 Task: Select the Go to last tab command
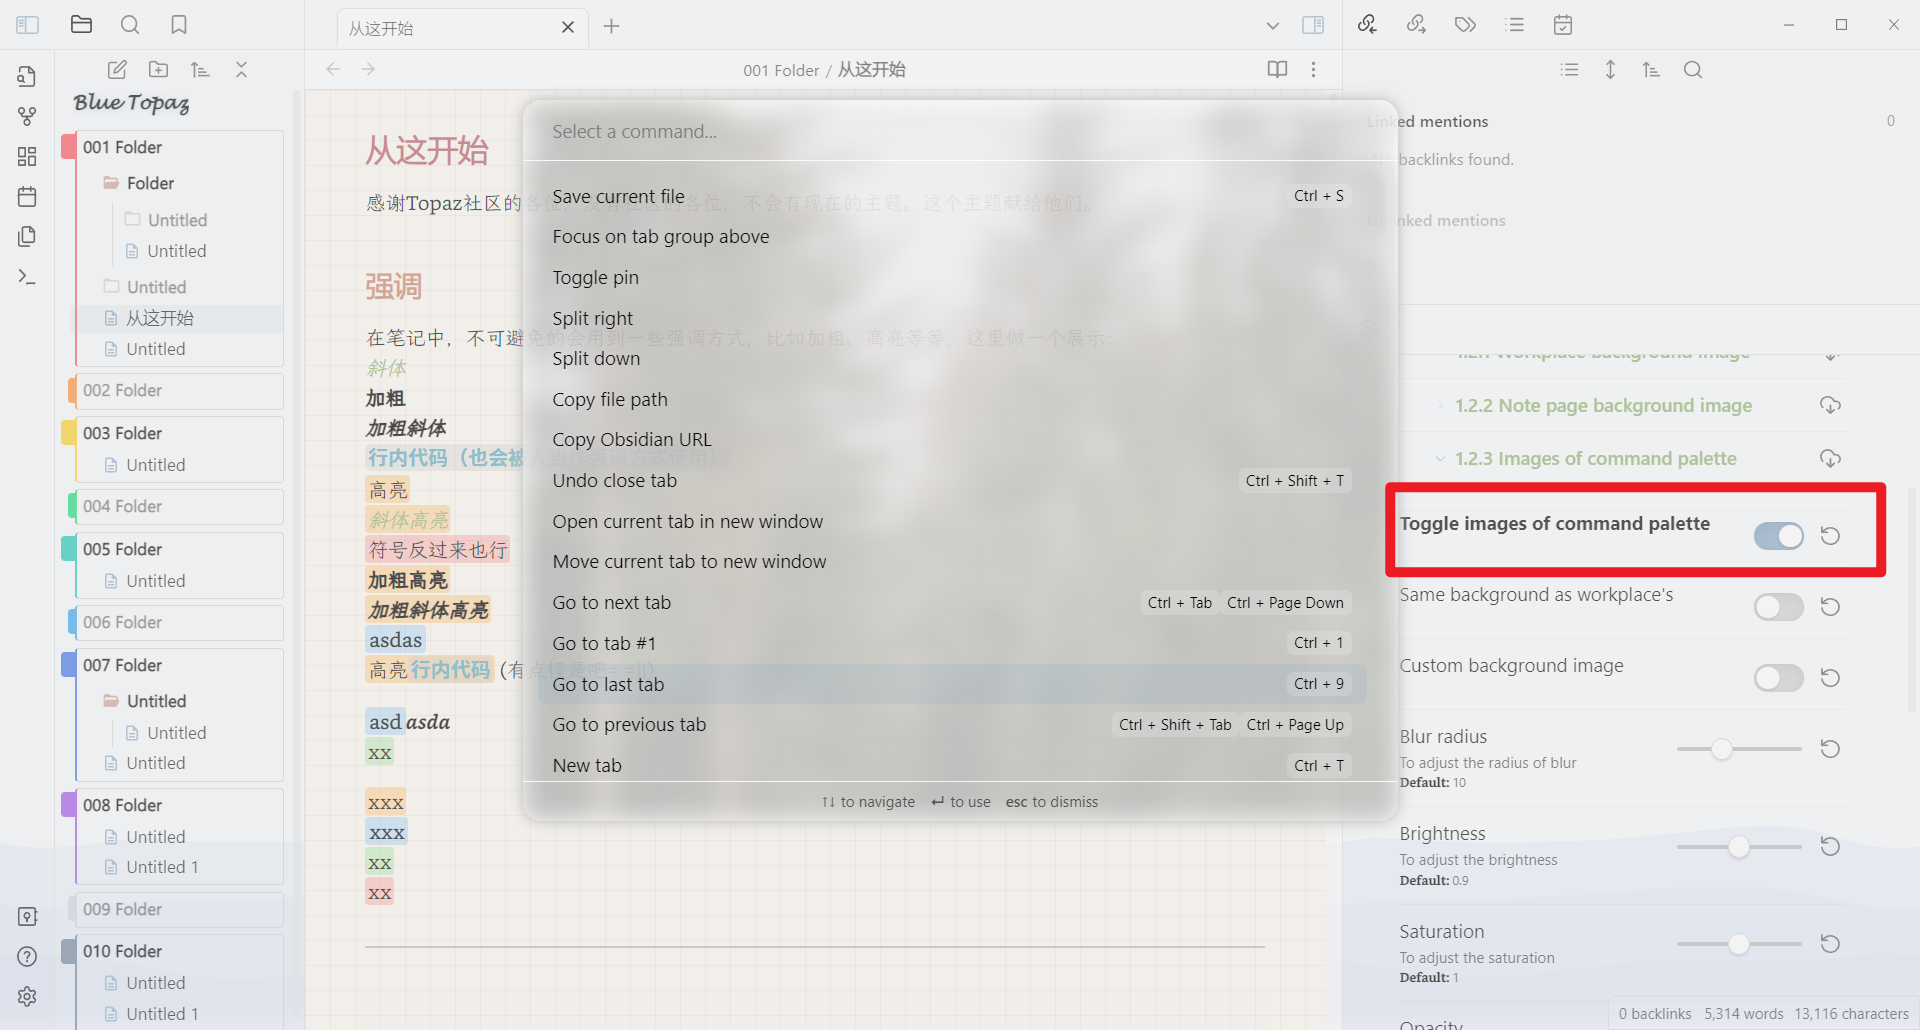[x=951, y=684]
